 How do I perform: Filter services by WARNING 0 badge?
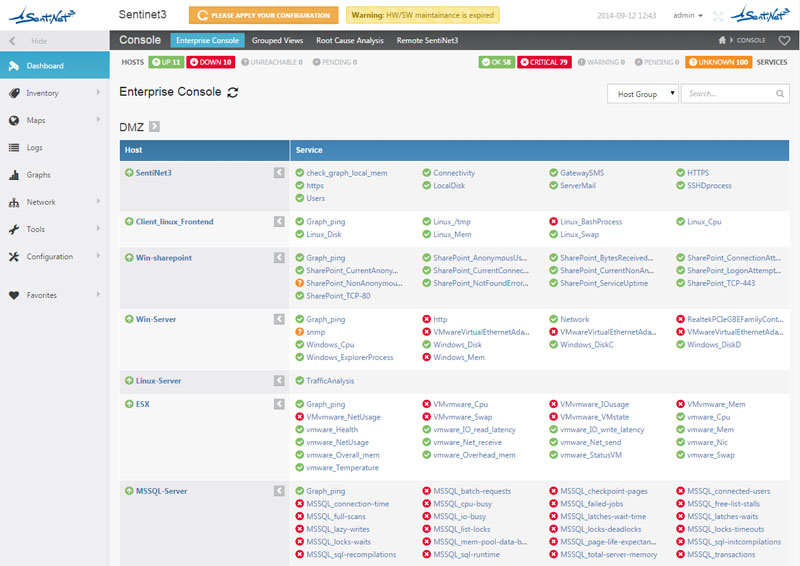601,62
